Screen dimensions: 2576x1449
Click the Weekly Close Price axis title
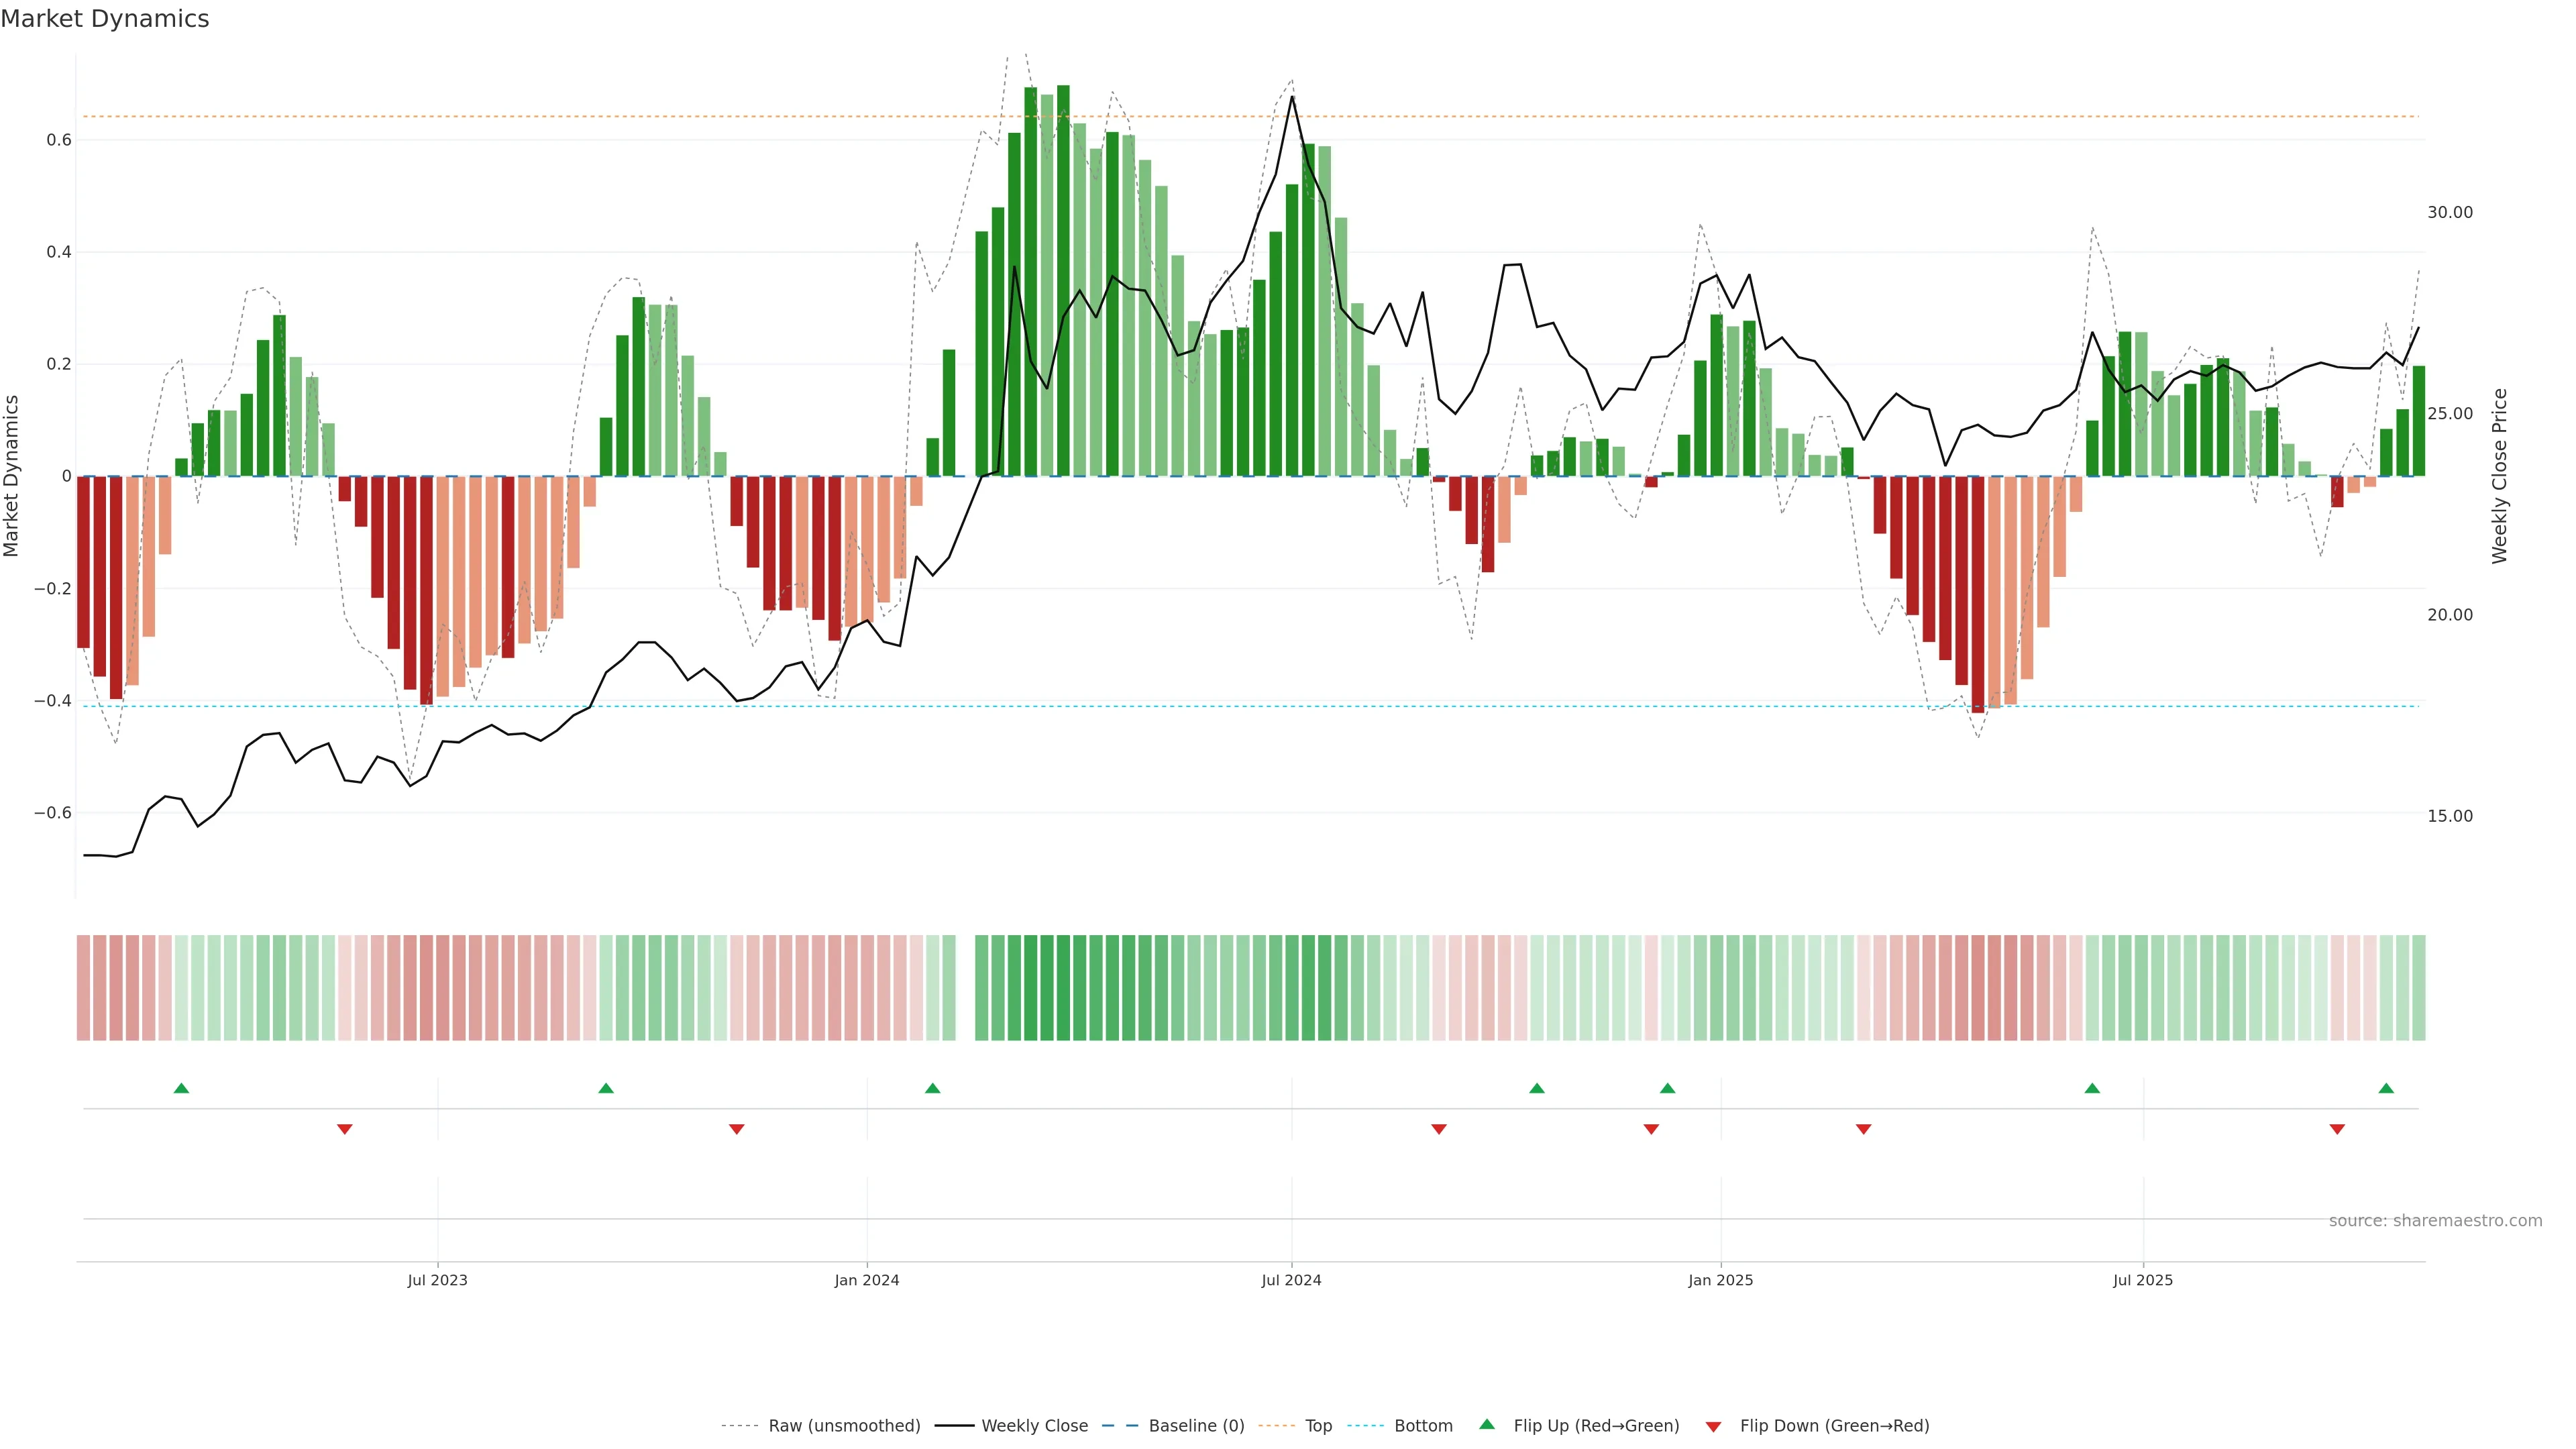(2499, 476)
